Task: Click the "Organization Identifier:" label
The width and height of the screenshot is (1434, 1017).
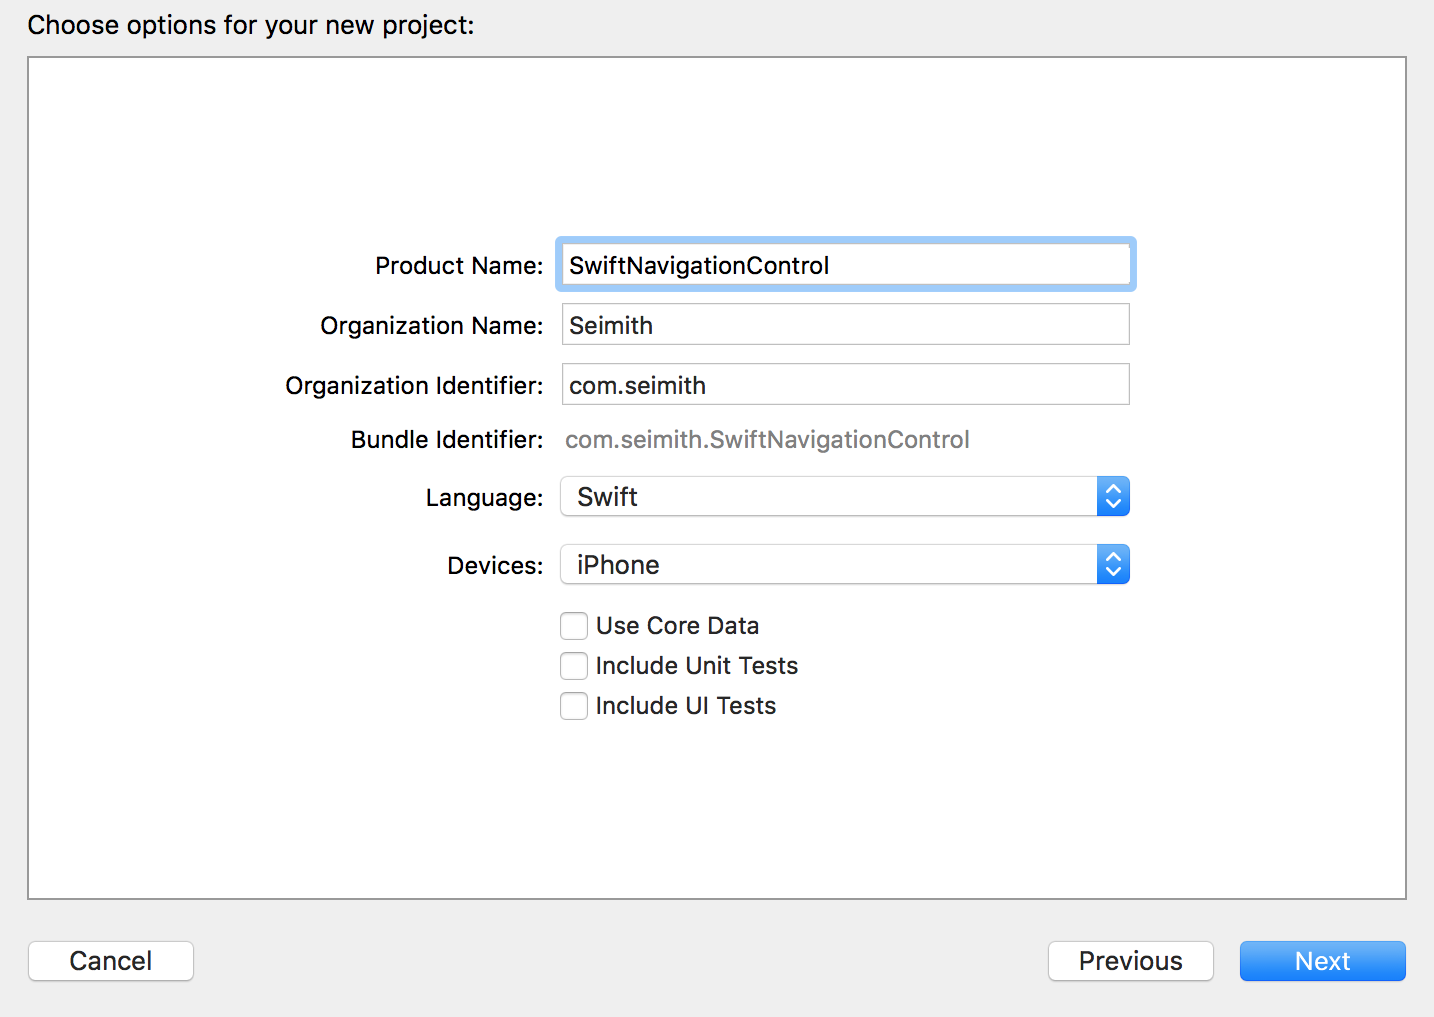Action: pos(414,386)
